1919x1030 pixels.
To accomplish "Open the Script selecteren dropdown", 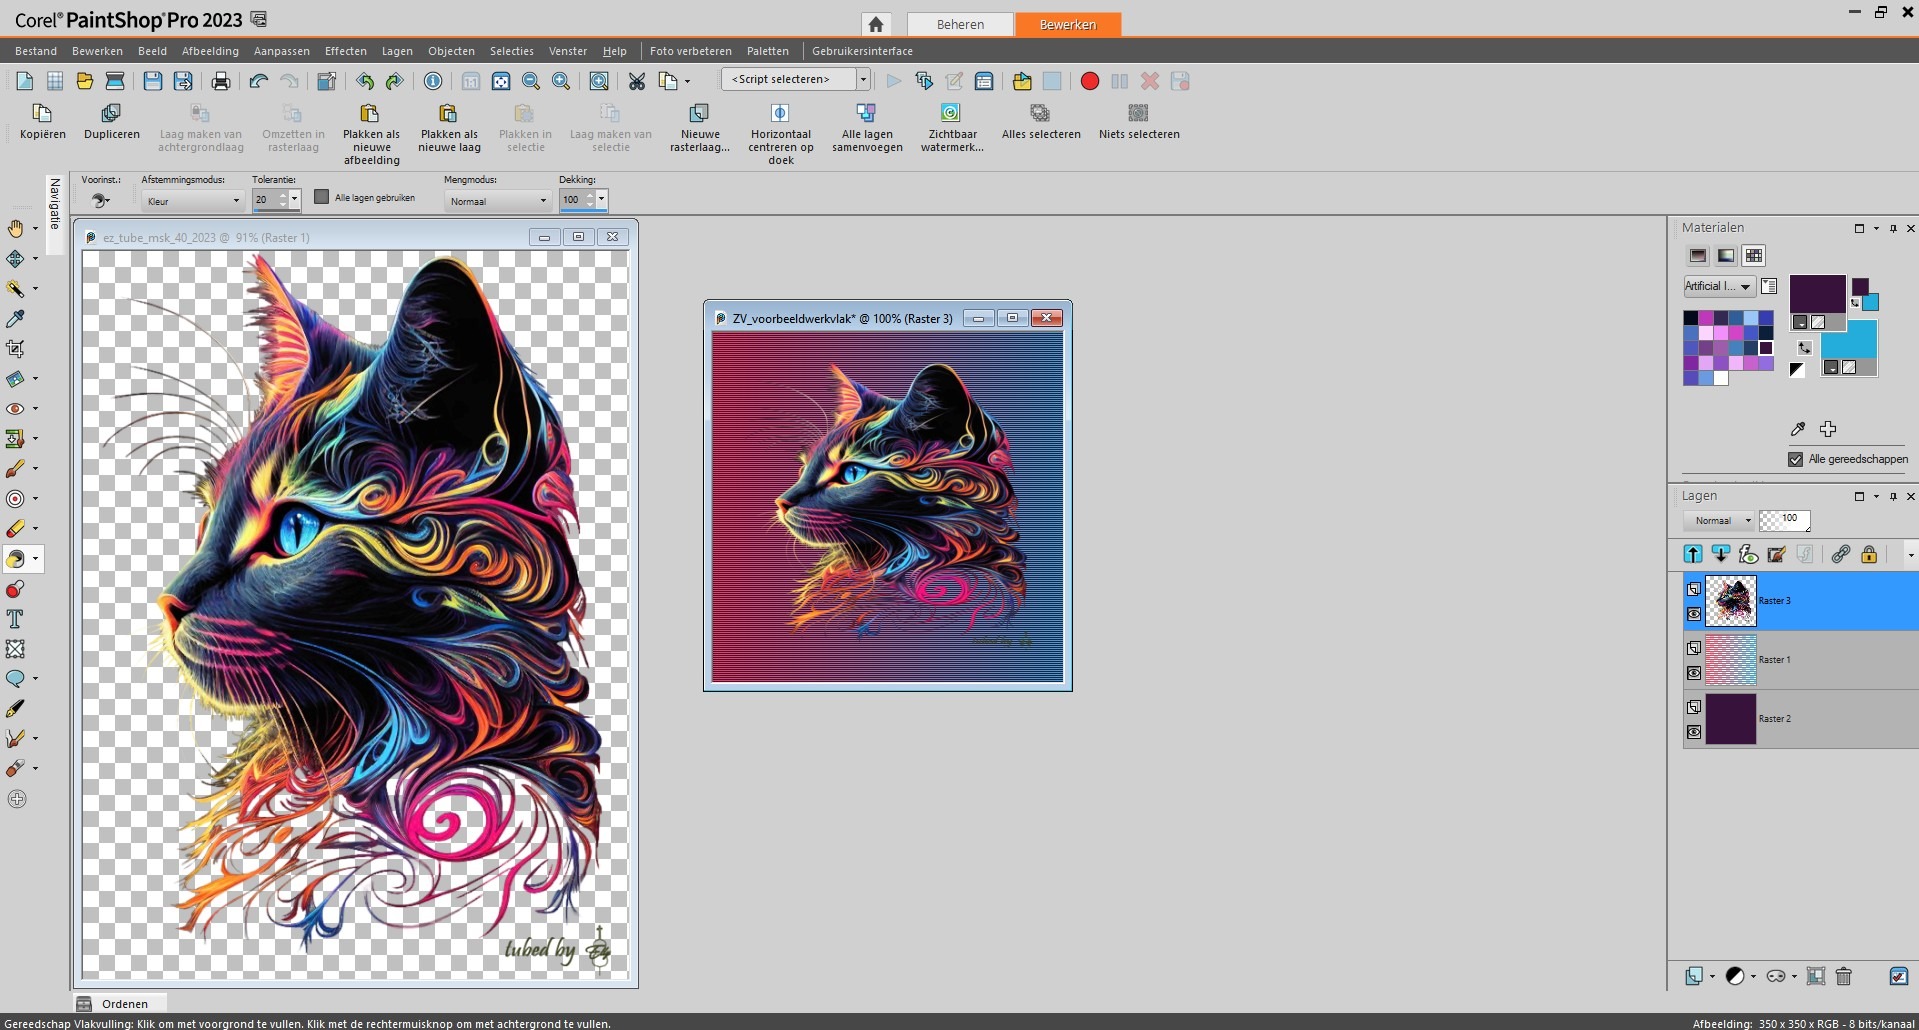I will pos(863,79).
